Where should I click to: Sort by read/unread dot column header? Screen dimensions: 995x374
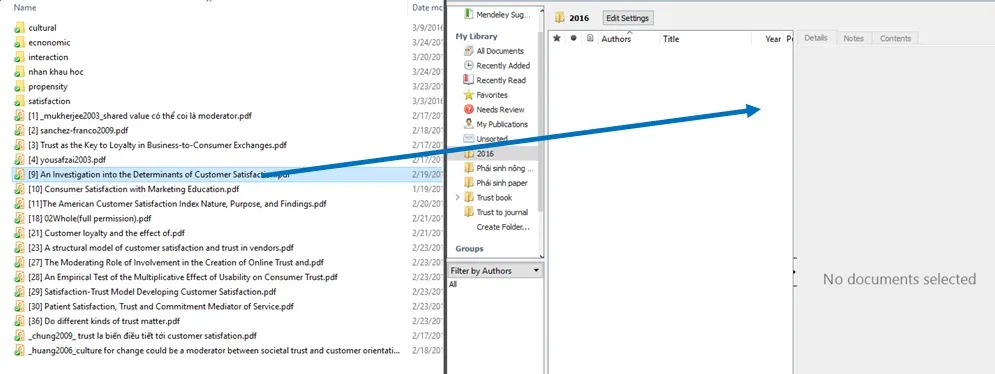574,38
